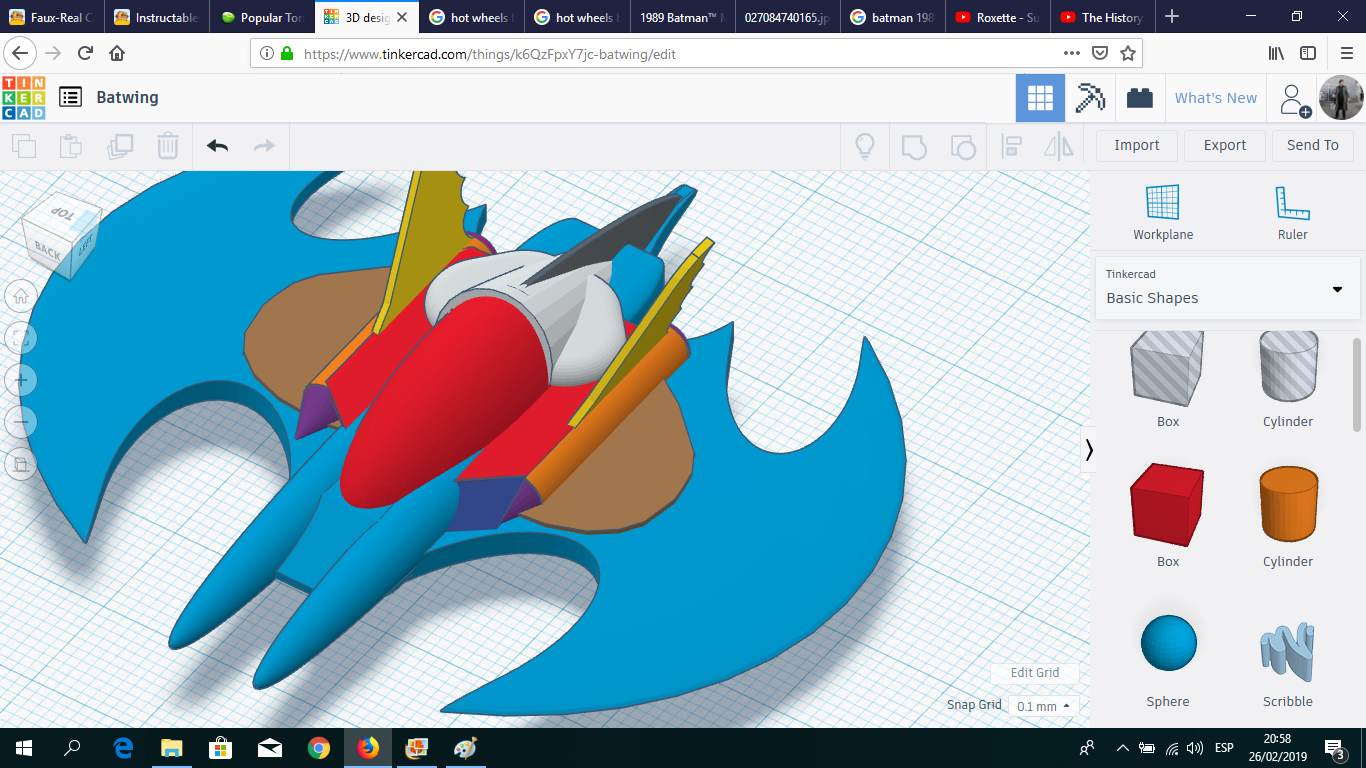Click the Home view button
Screen dimensions: 1366x768
tap(21, 295)
